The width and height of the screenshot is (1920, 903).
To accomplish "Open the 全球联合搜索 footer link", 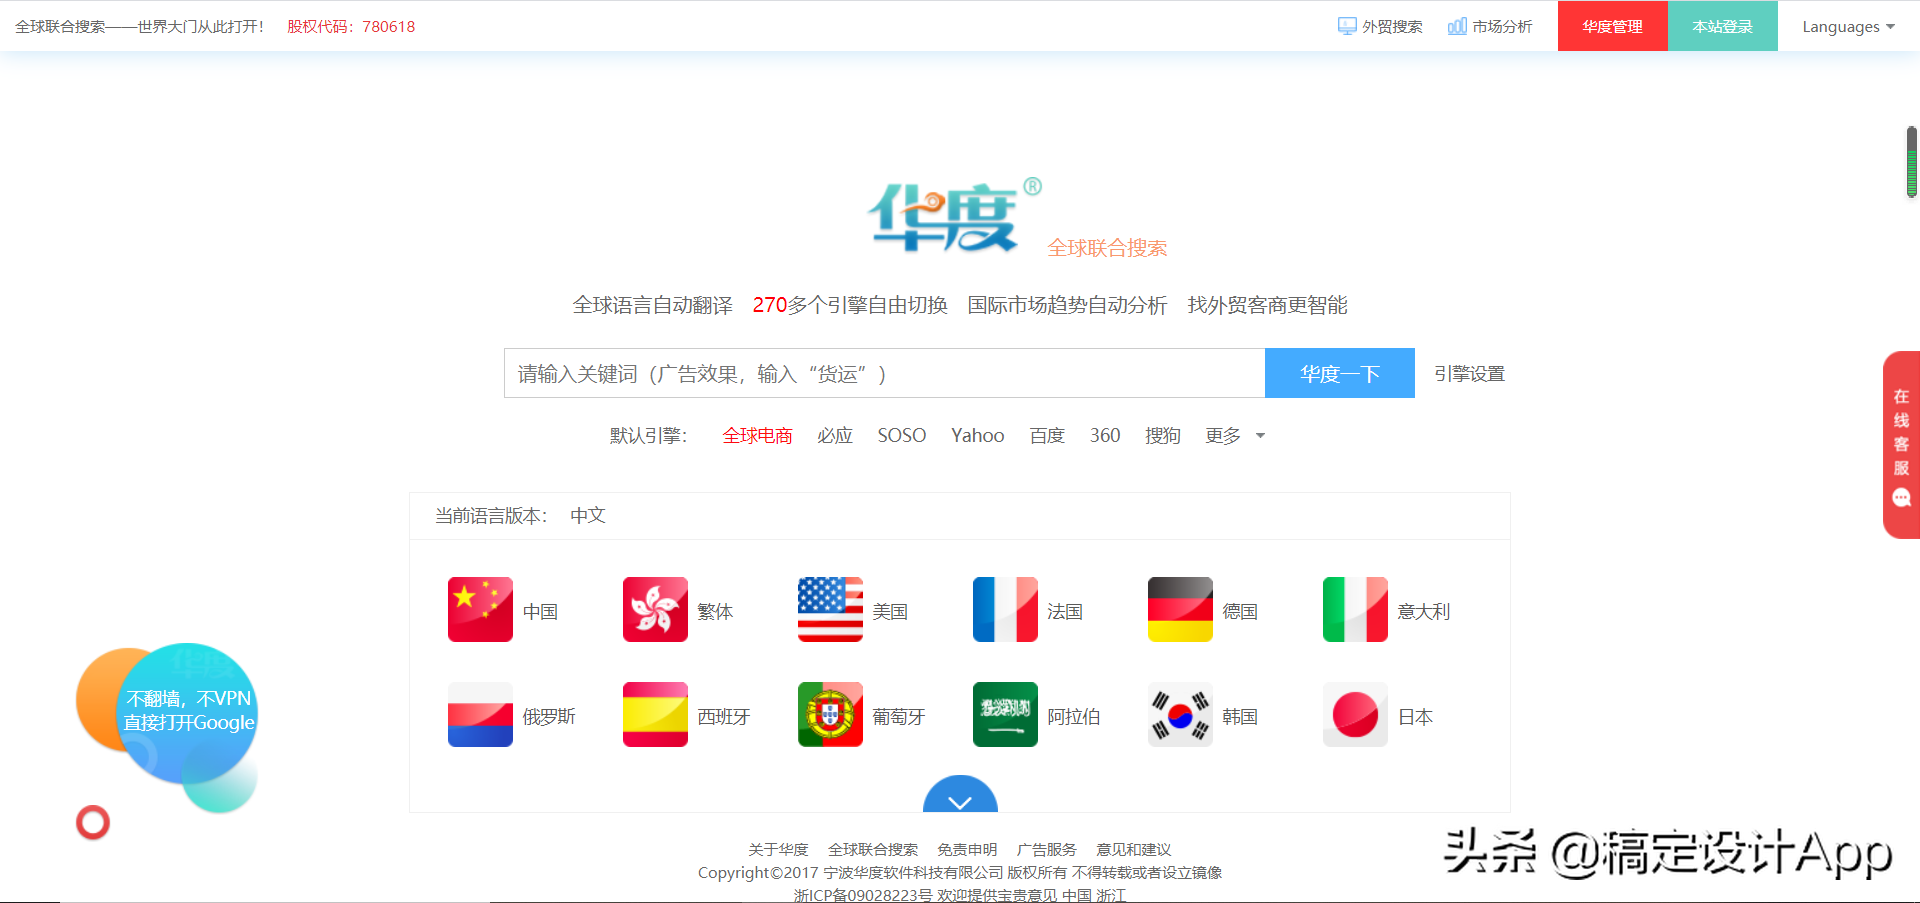I will click(x=873, y=849).
